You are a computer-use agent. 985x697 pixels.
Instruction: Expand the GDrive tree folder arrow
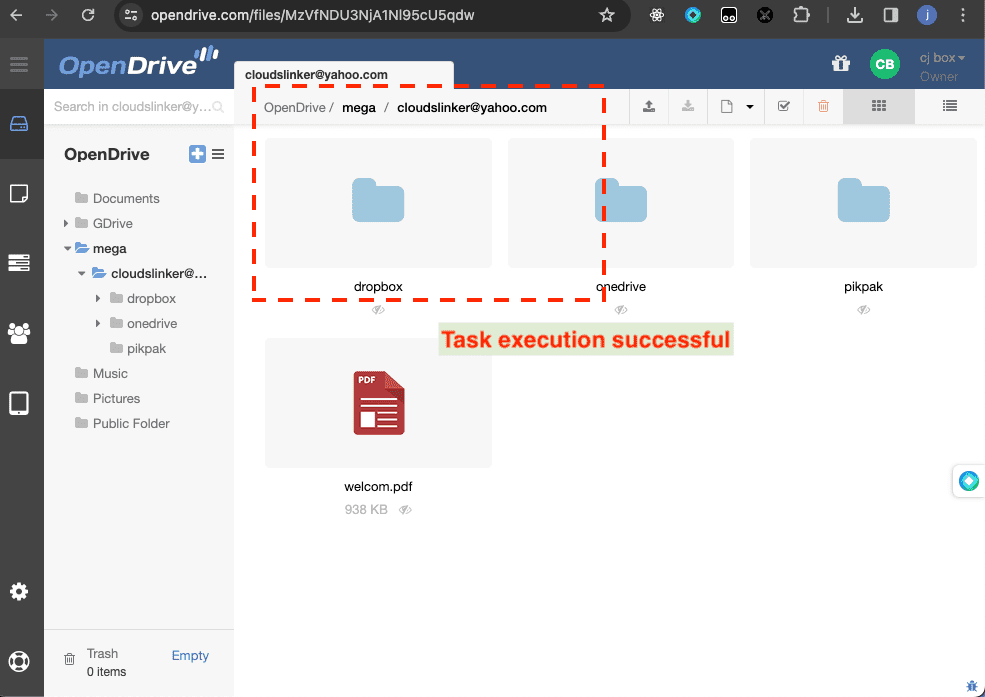[65, 223]
